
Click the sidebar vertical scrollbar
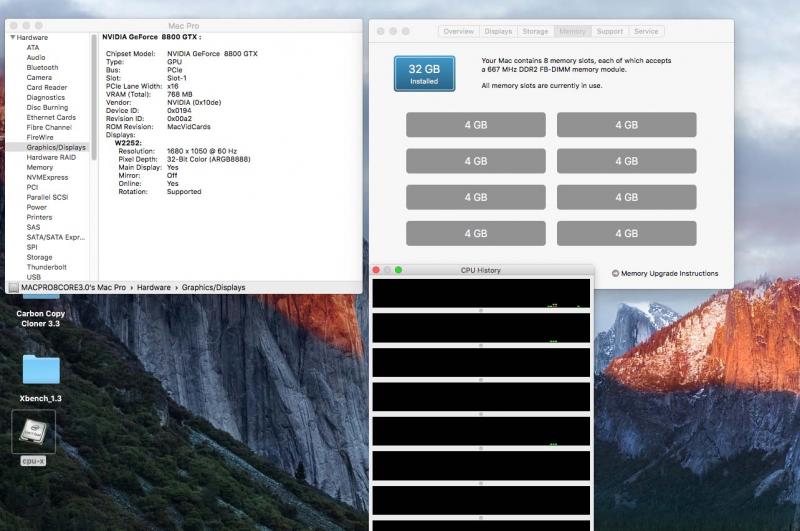[x=94, y=100]
